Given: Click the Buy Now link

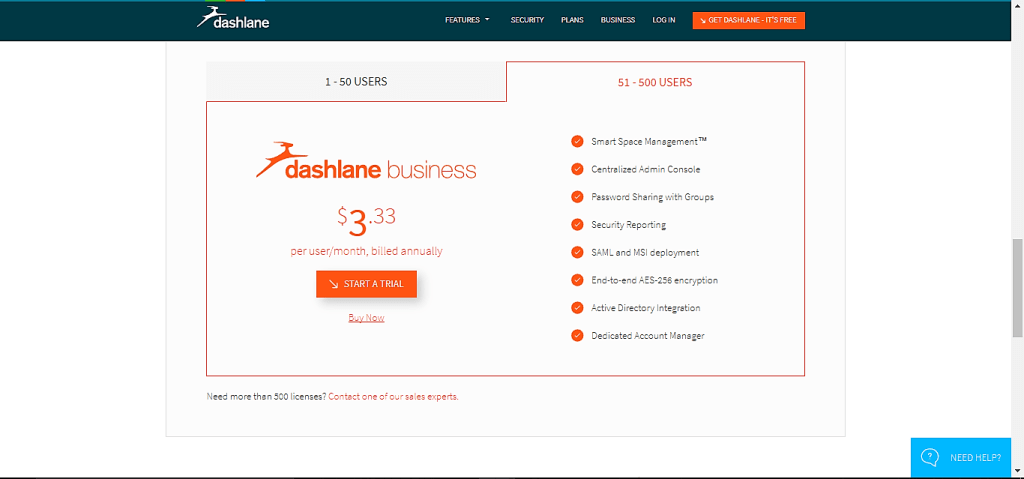Looking at the screenshot, I should [x=366, y=318].
